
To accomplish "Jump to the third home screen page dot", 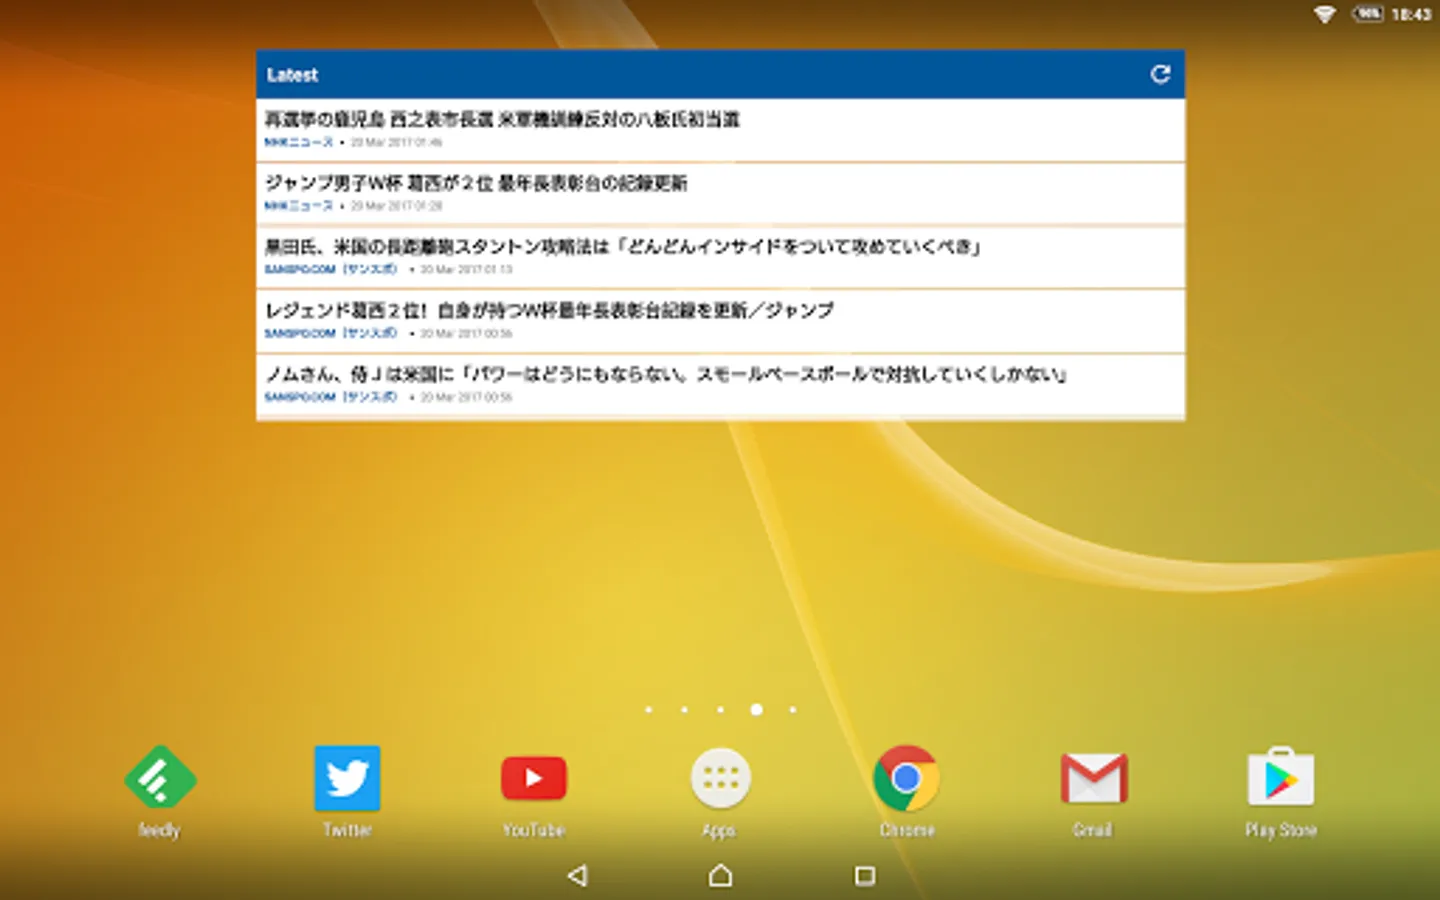I will (x=720, y=710).
